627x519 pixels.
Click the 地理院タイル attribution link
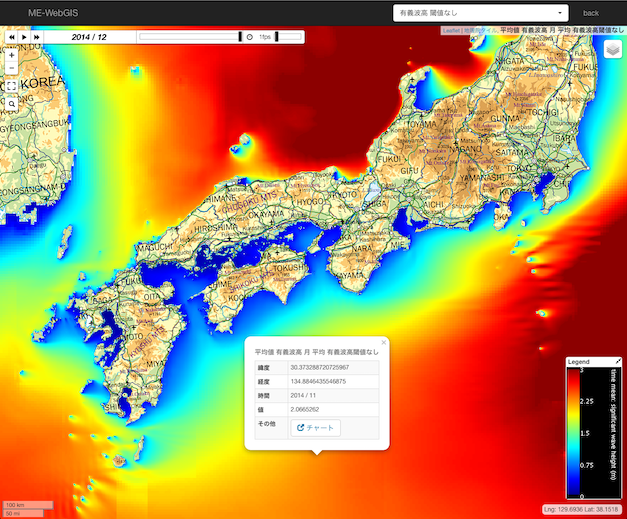click(480, 30)
